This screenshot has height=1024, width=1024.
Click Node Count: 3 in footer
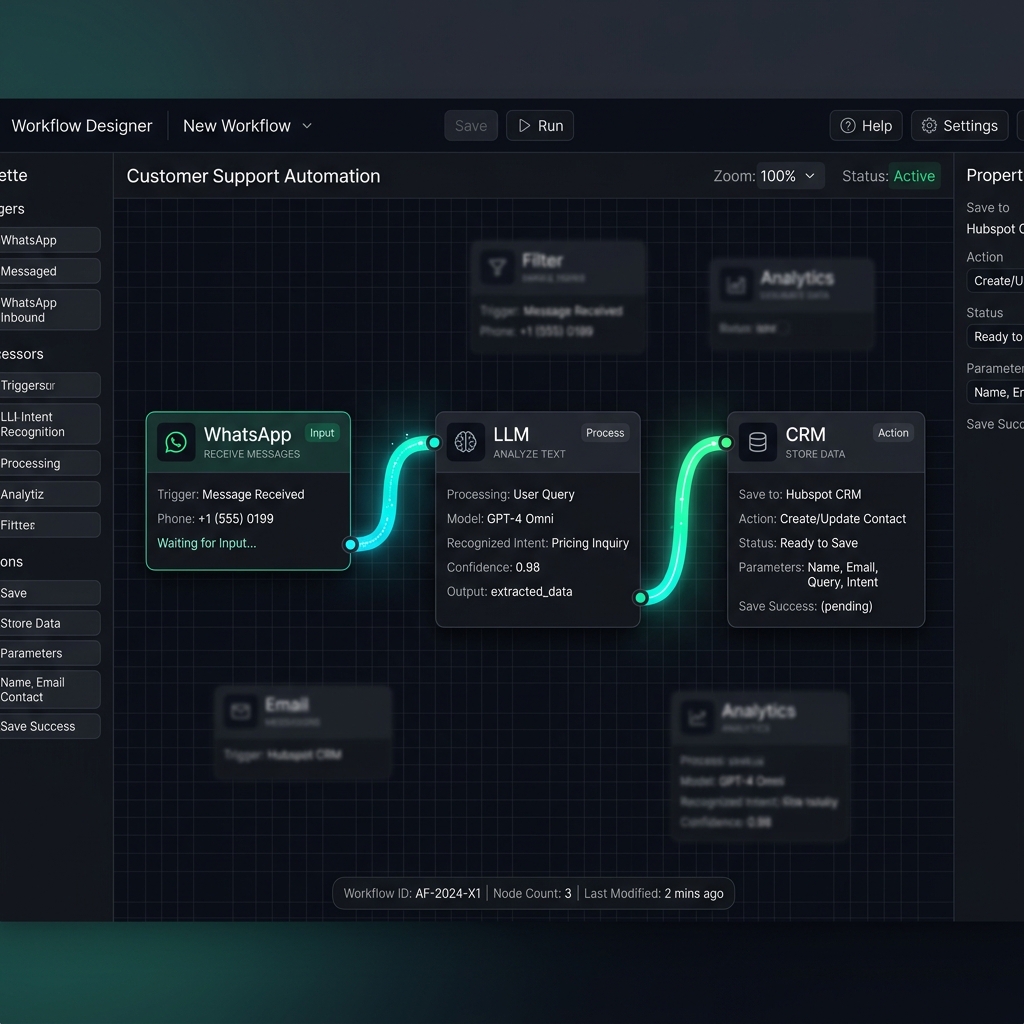click(532, 893)
